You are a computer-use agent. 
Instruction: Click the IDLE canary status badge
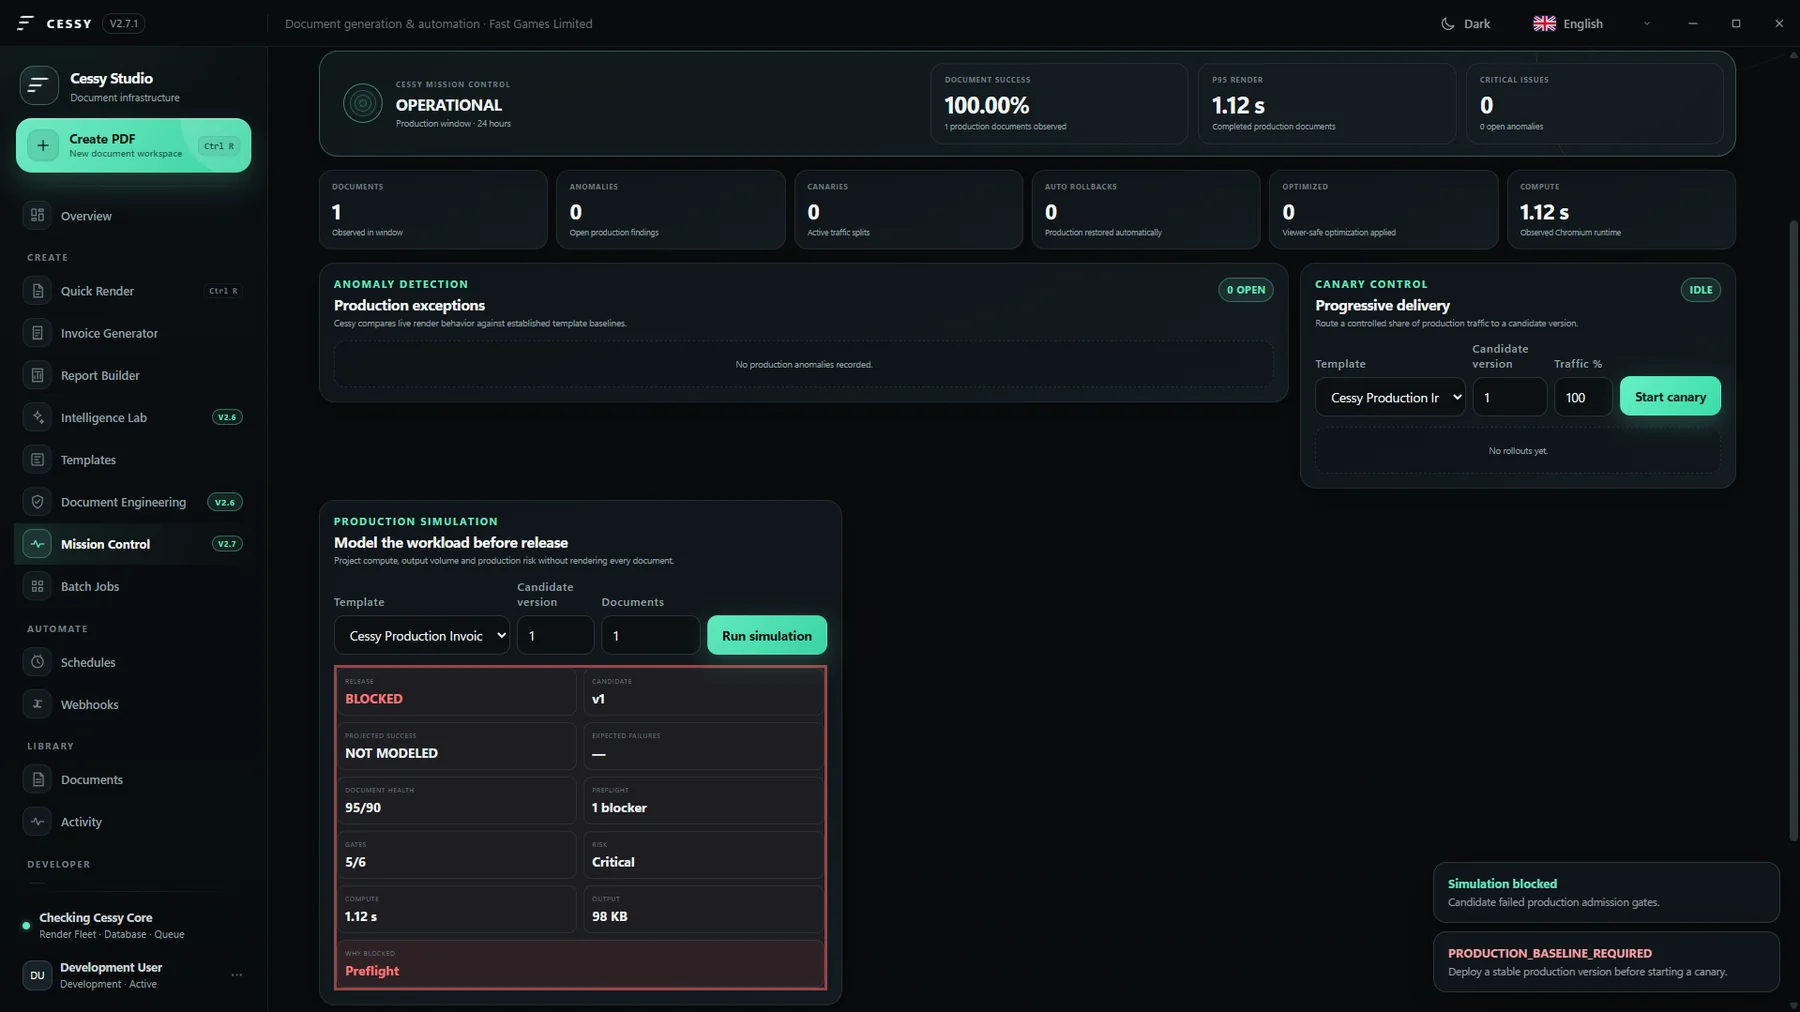pyautogui.click(x=1701, y=290)
